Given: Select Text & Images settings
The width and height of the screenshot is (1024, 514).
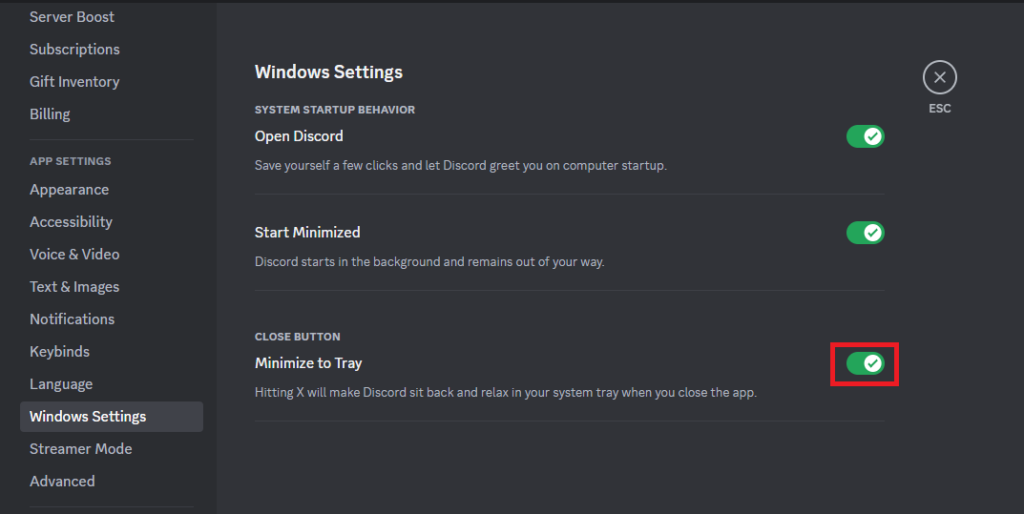Looking at the screenshot, I should [74, 287].
